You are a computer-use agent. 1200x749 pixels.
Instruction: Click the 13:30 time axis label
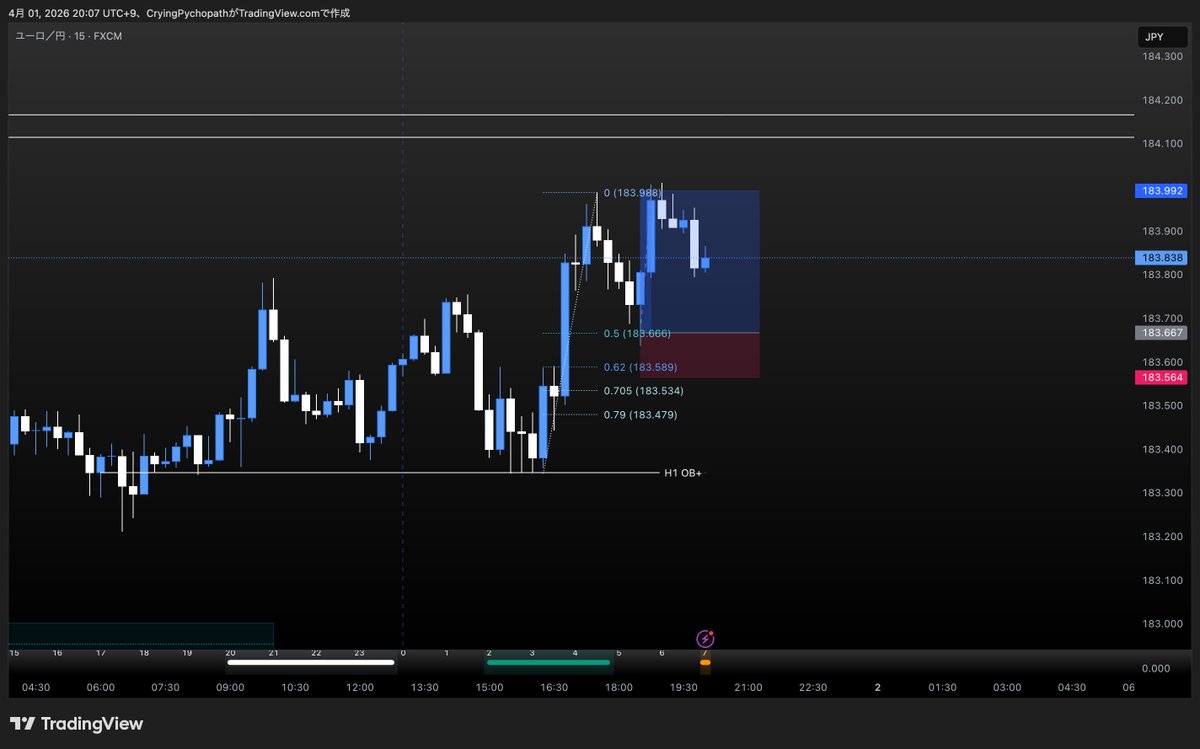click(425, 687)
